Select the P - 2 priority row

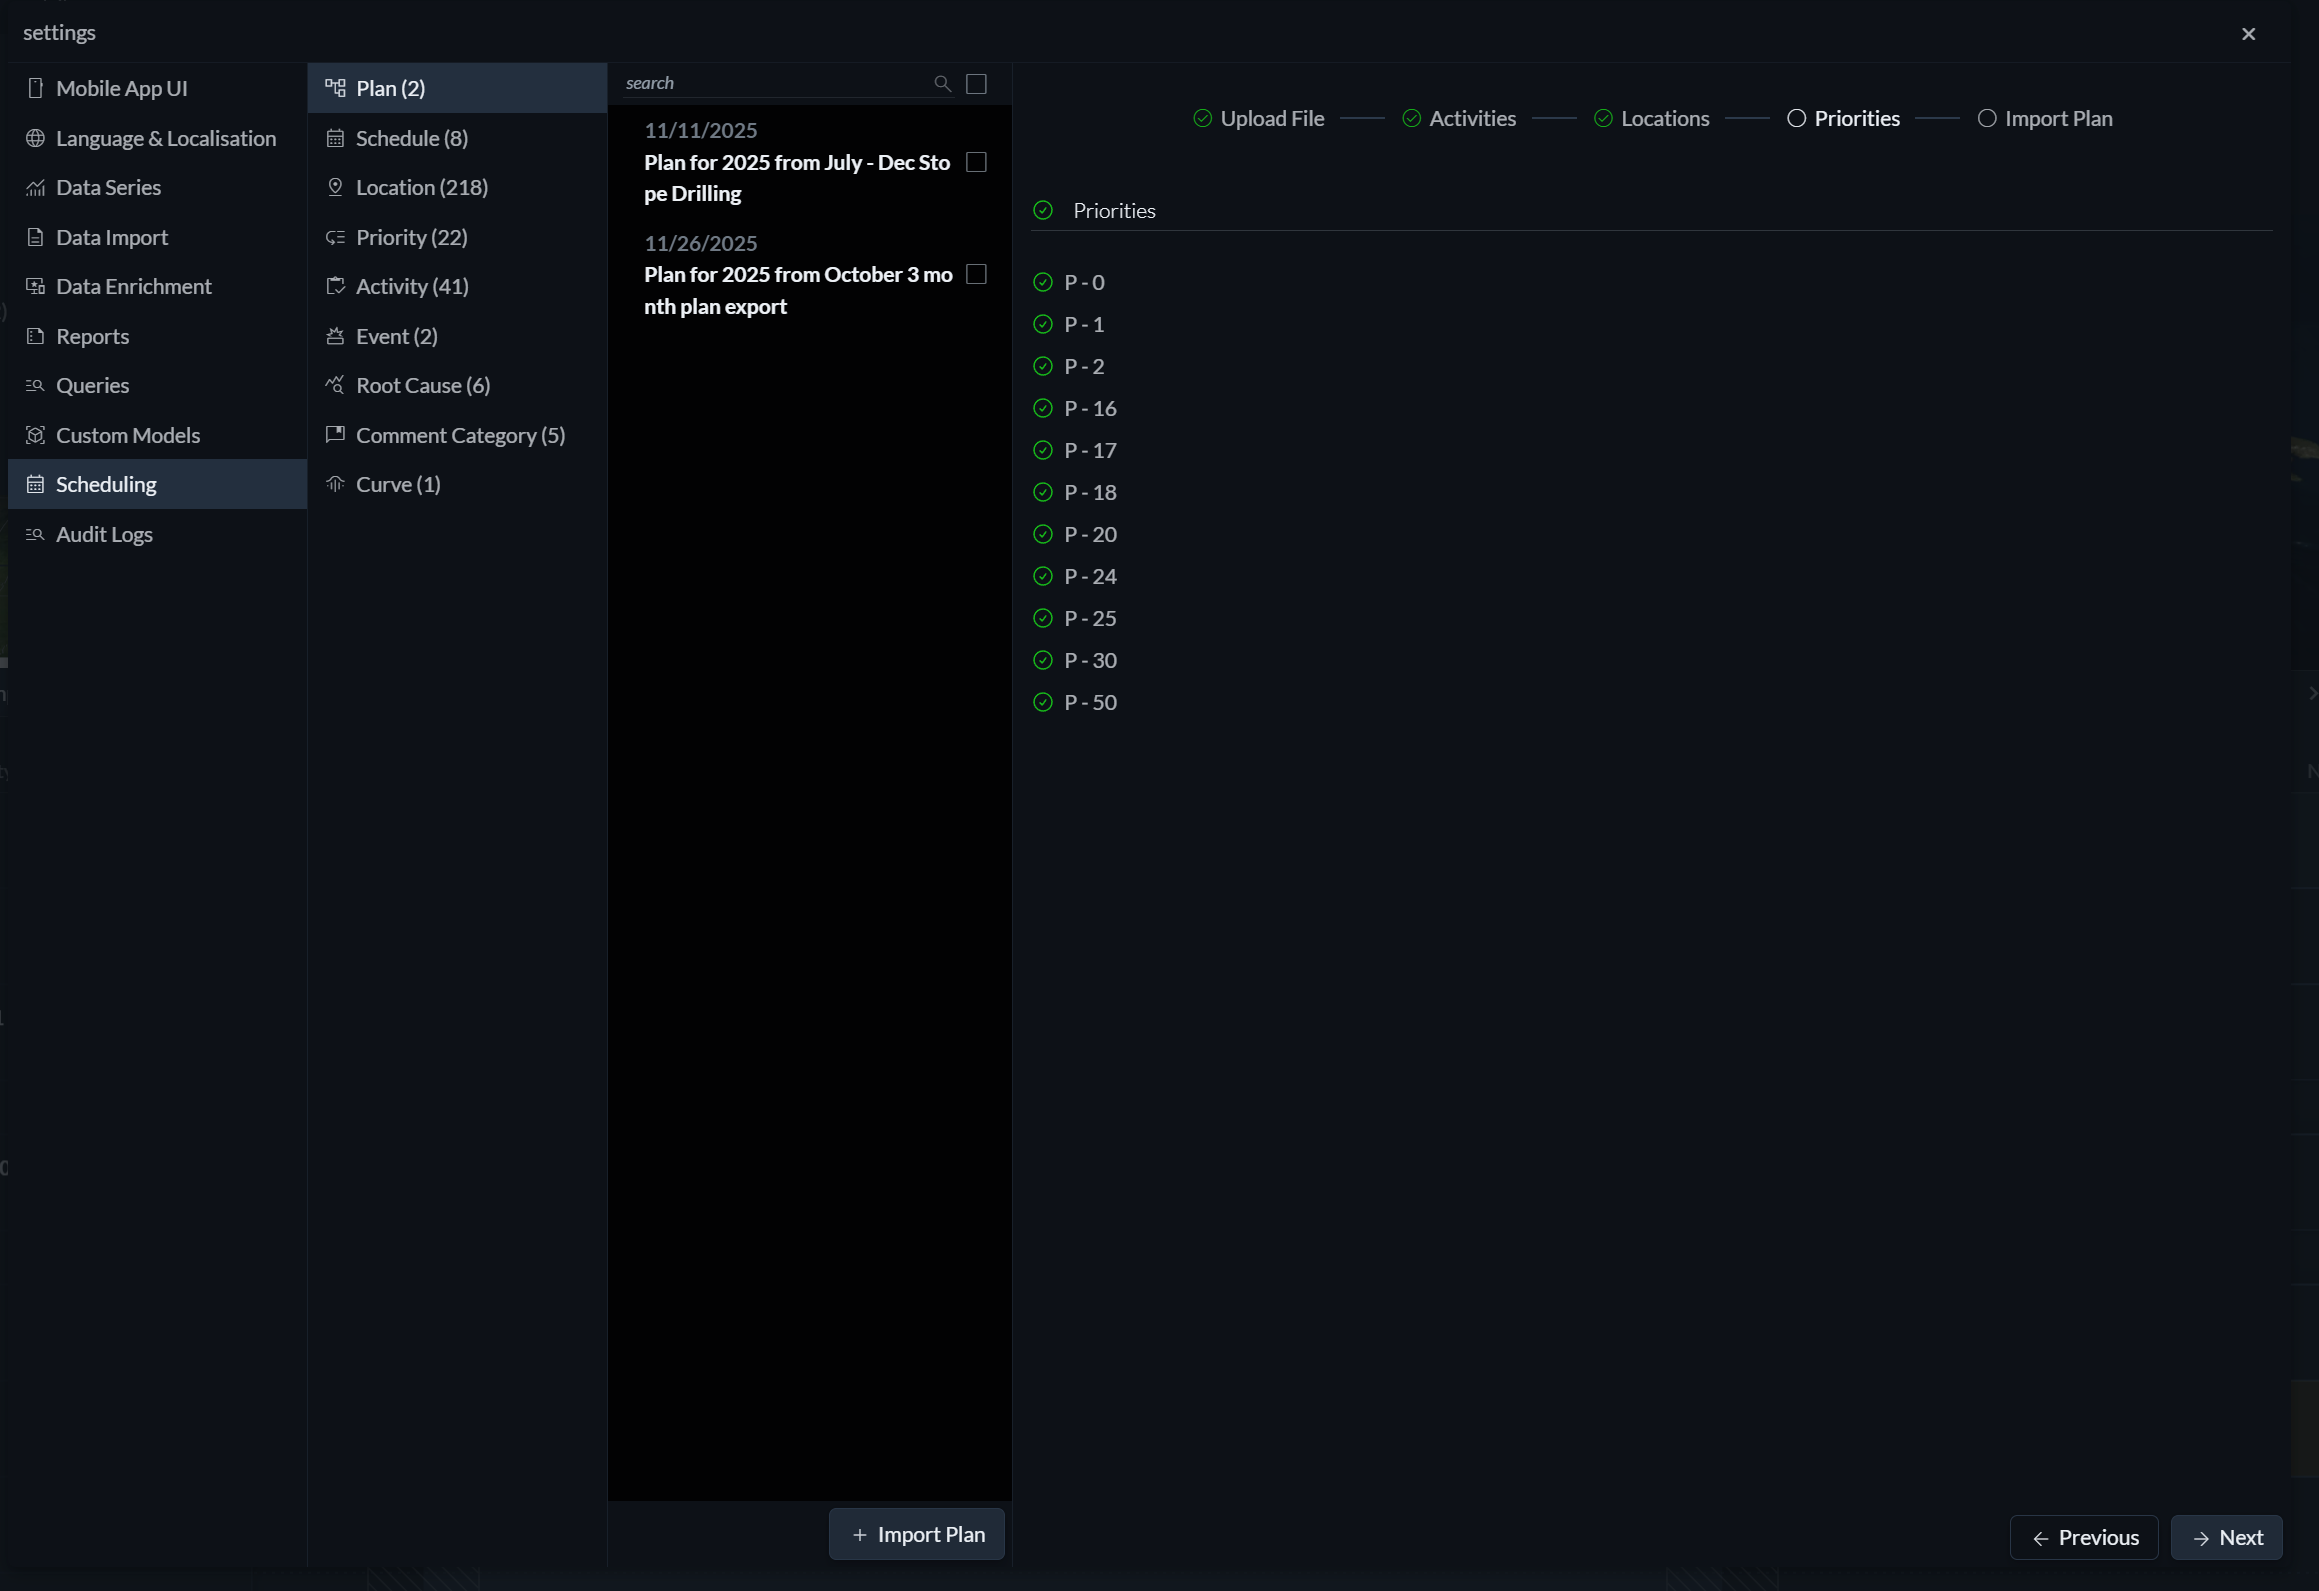[x=1084, y=366]
